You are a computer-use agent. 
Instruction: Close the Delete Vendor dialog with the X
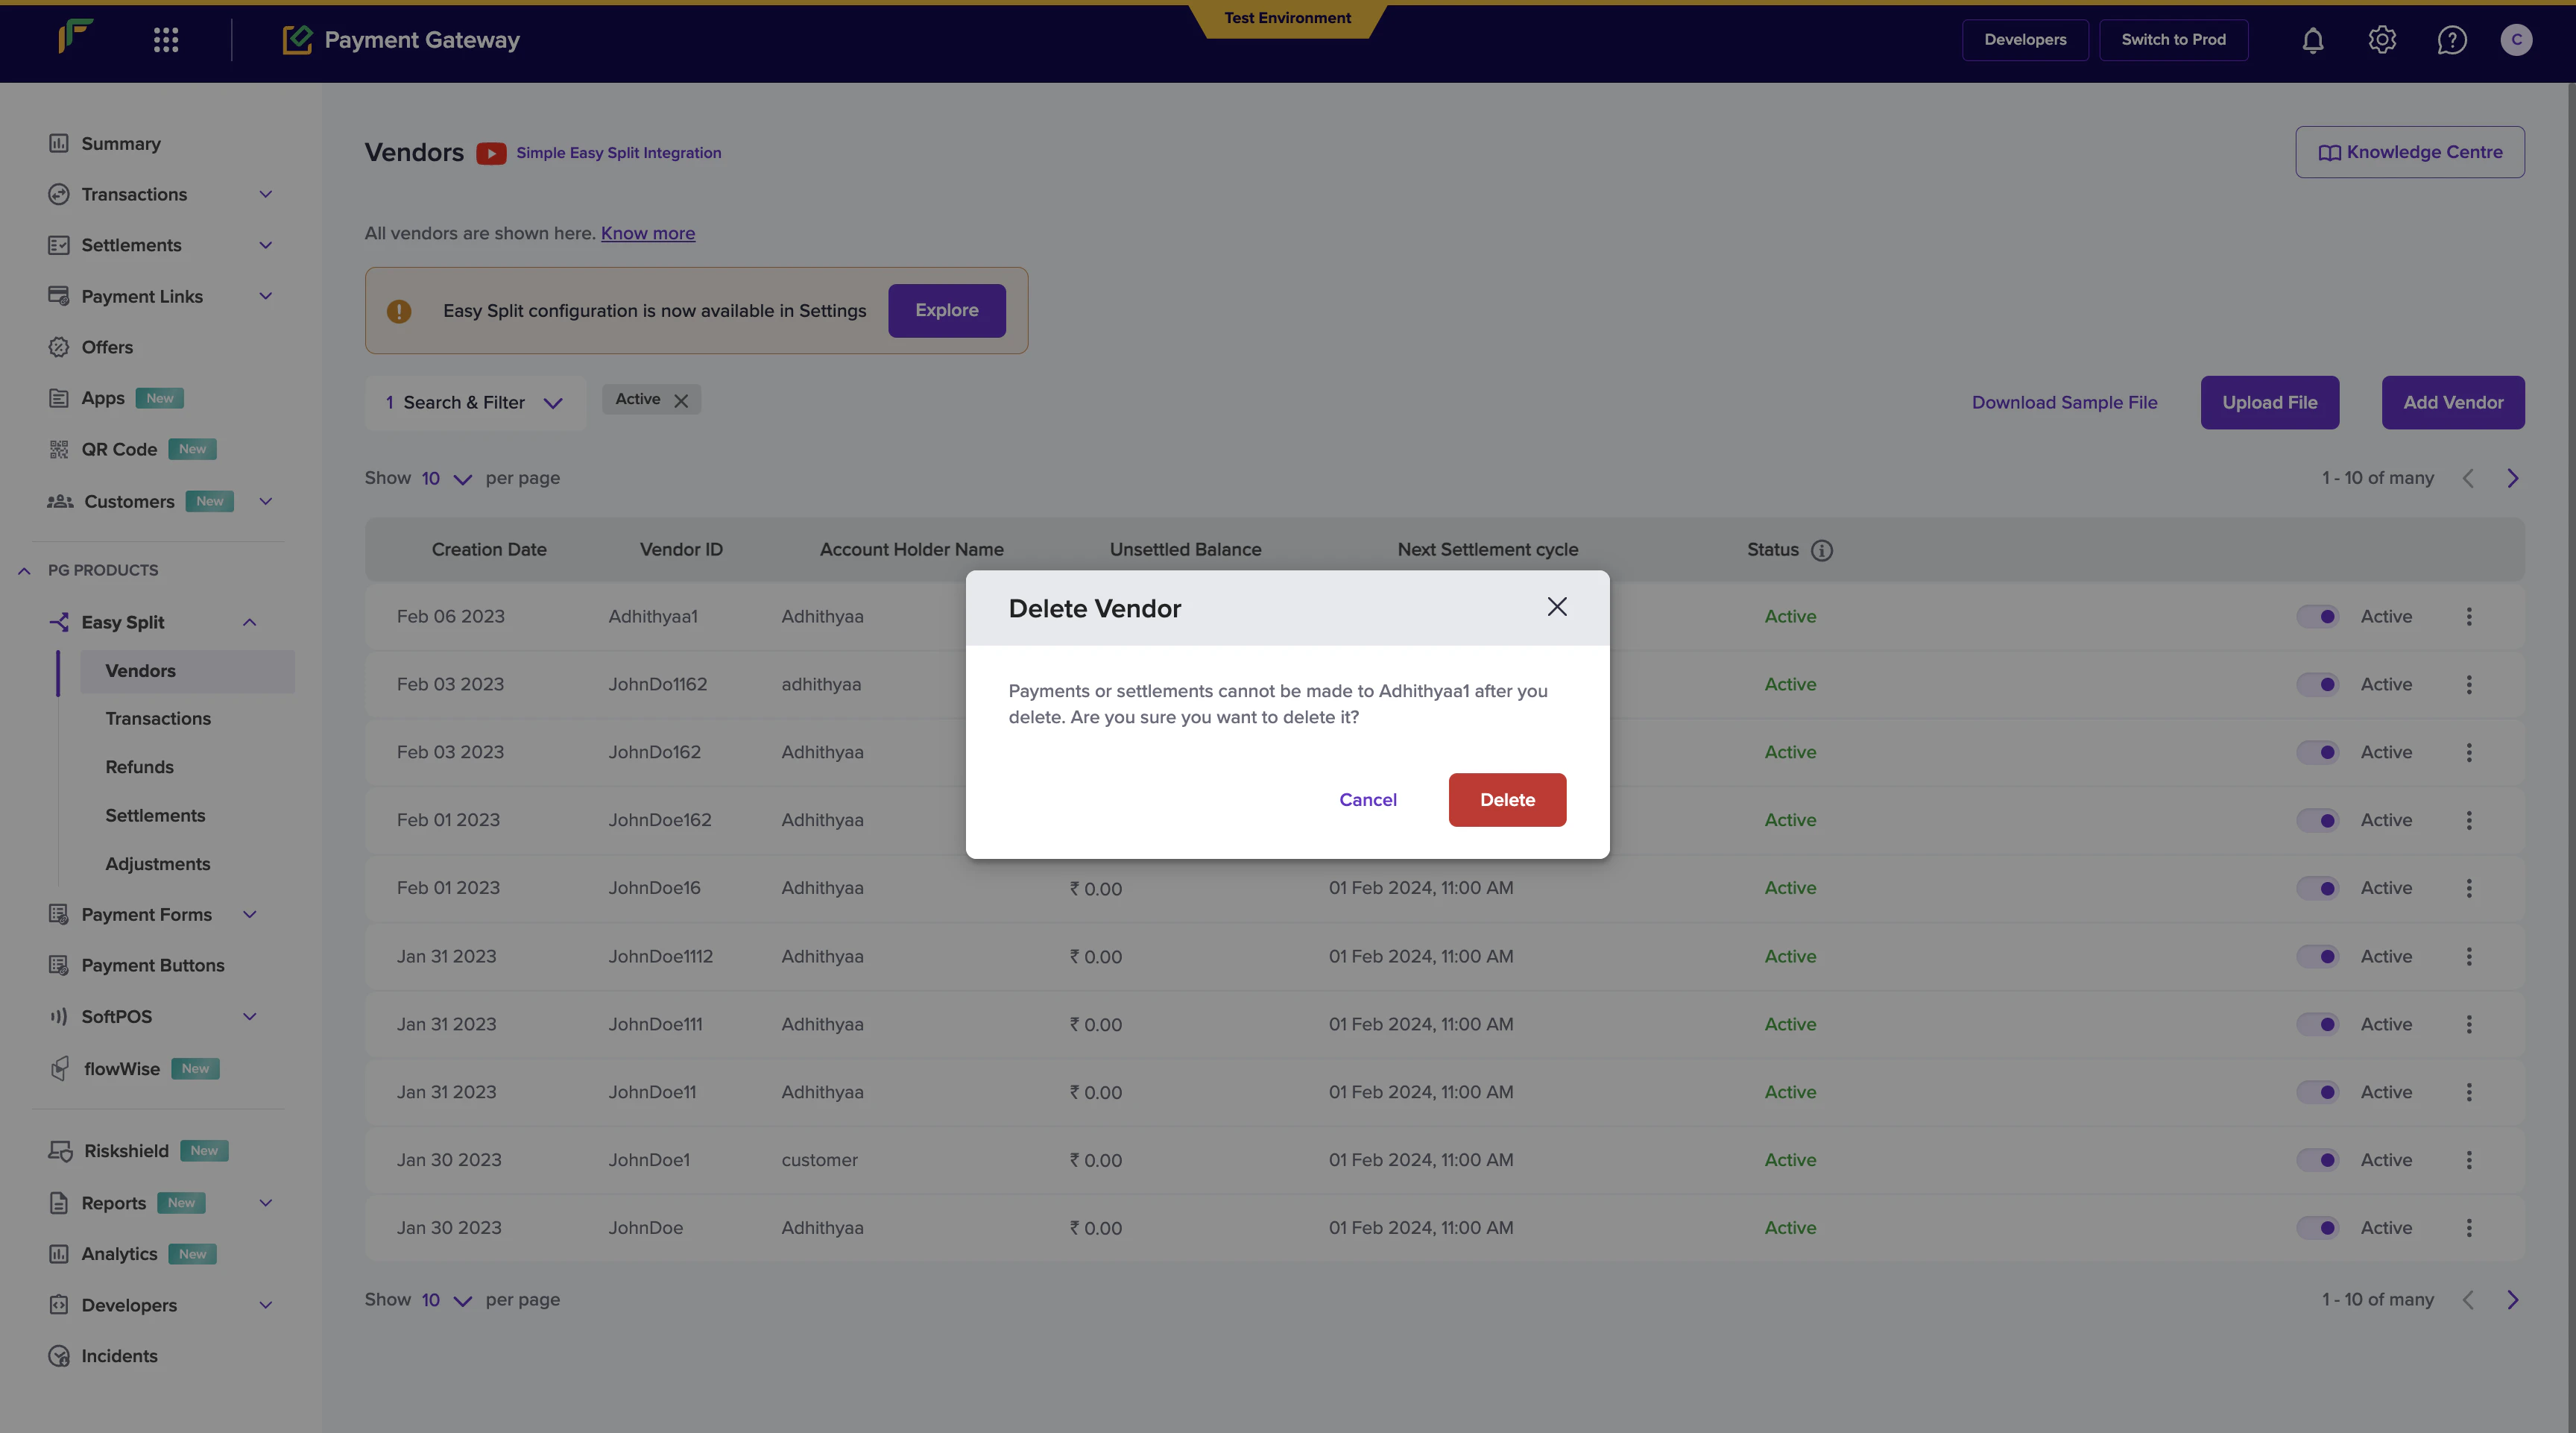[1556, 607]
